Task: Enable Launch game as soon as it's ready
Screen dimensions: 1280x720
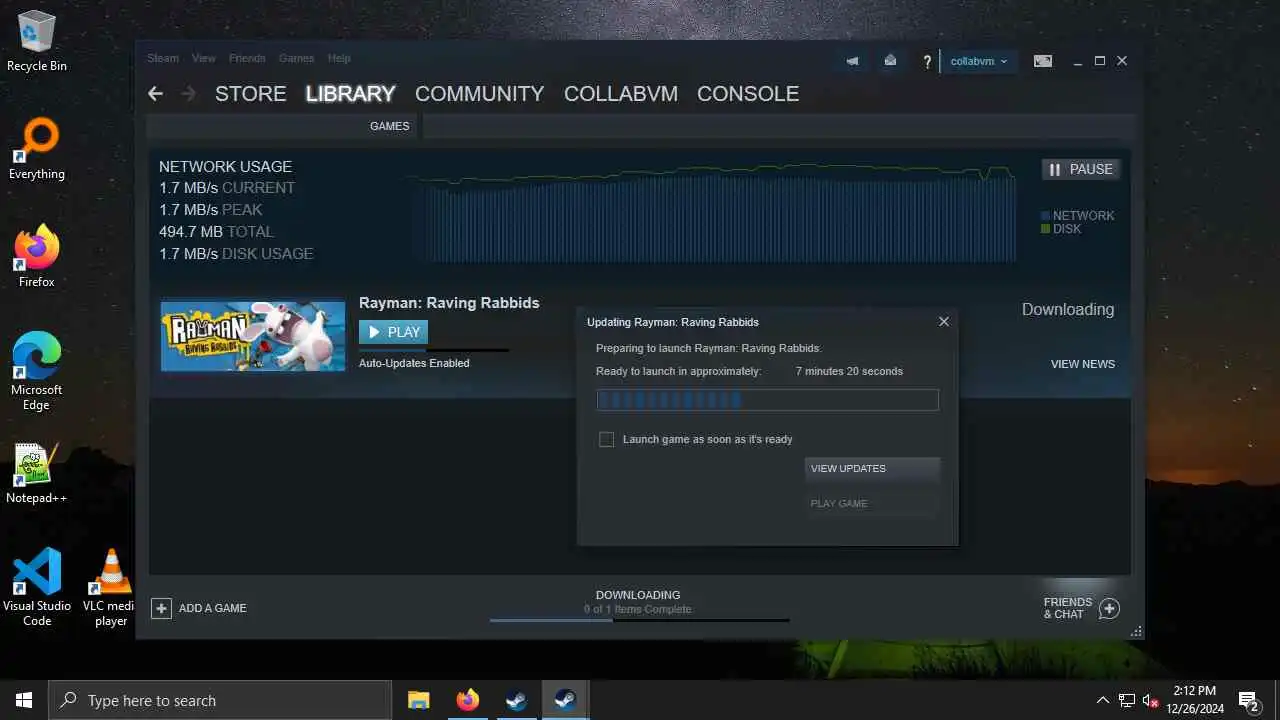Action: coord(606,439)
